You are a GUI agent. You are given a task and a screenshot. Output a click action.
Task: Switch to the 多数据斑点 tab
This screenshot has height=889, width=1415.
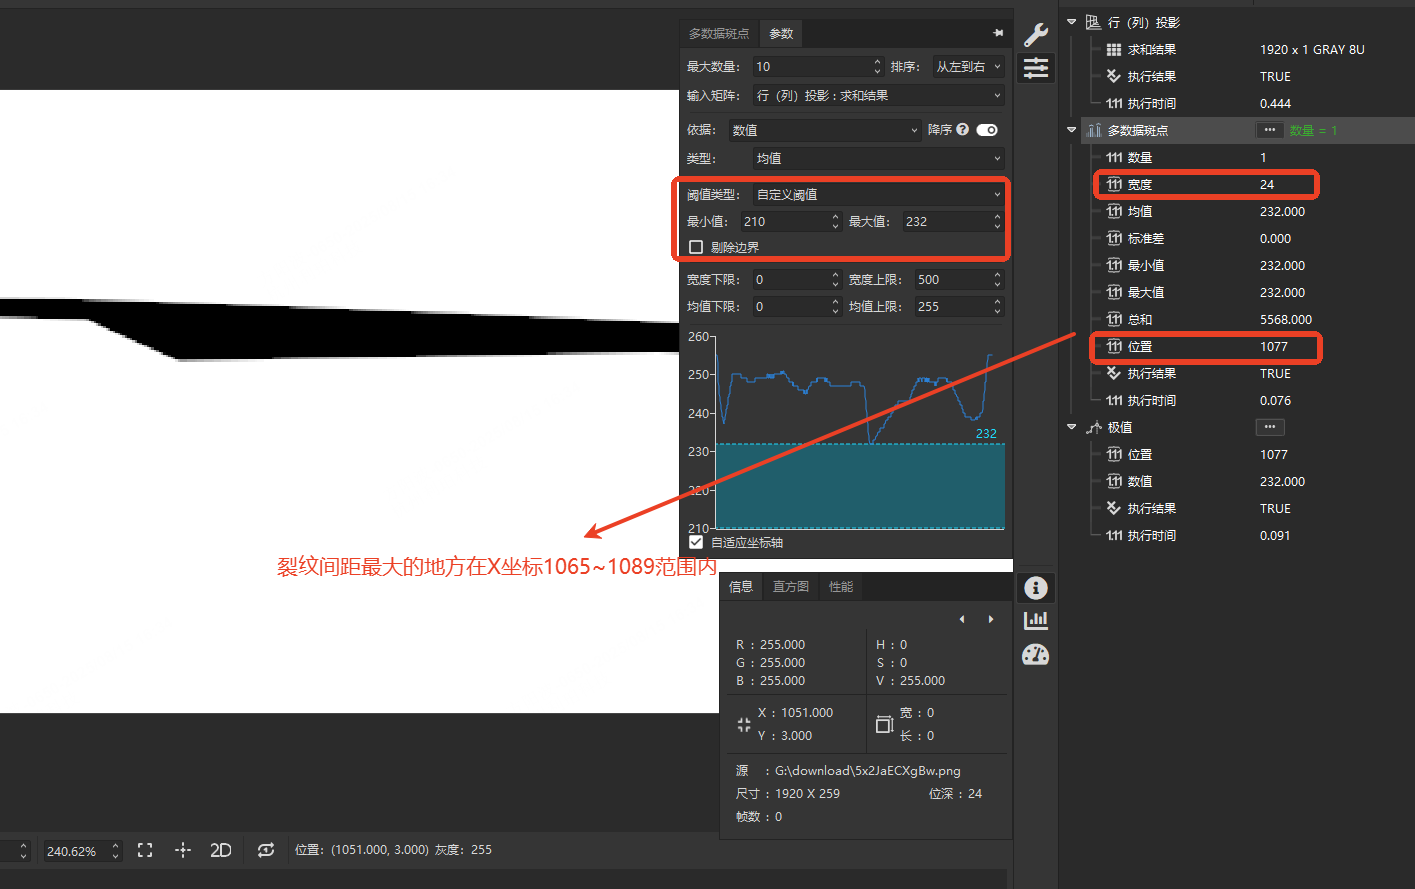click(x=718, y=34)
